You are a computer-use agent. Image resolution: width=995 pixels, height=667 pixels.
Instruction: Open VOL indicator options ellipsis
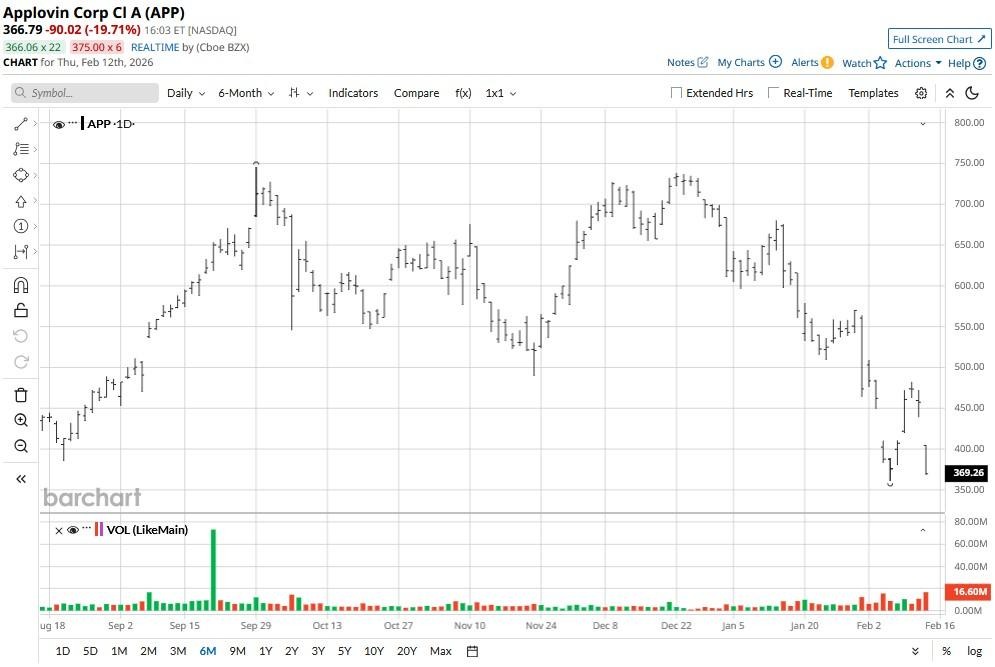[87, 528]
